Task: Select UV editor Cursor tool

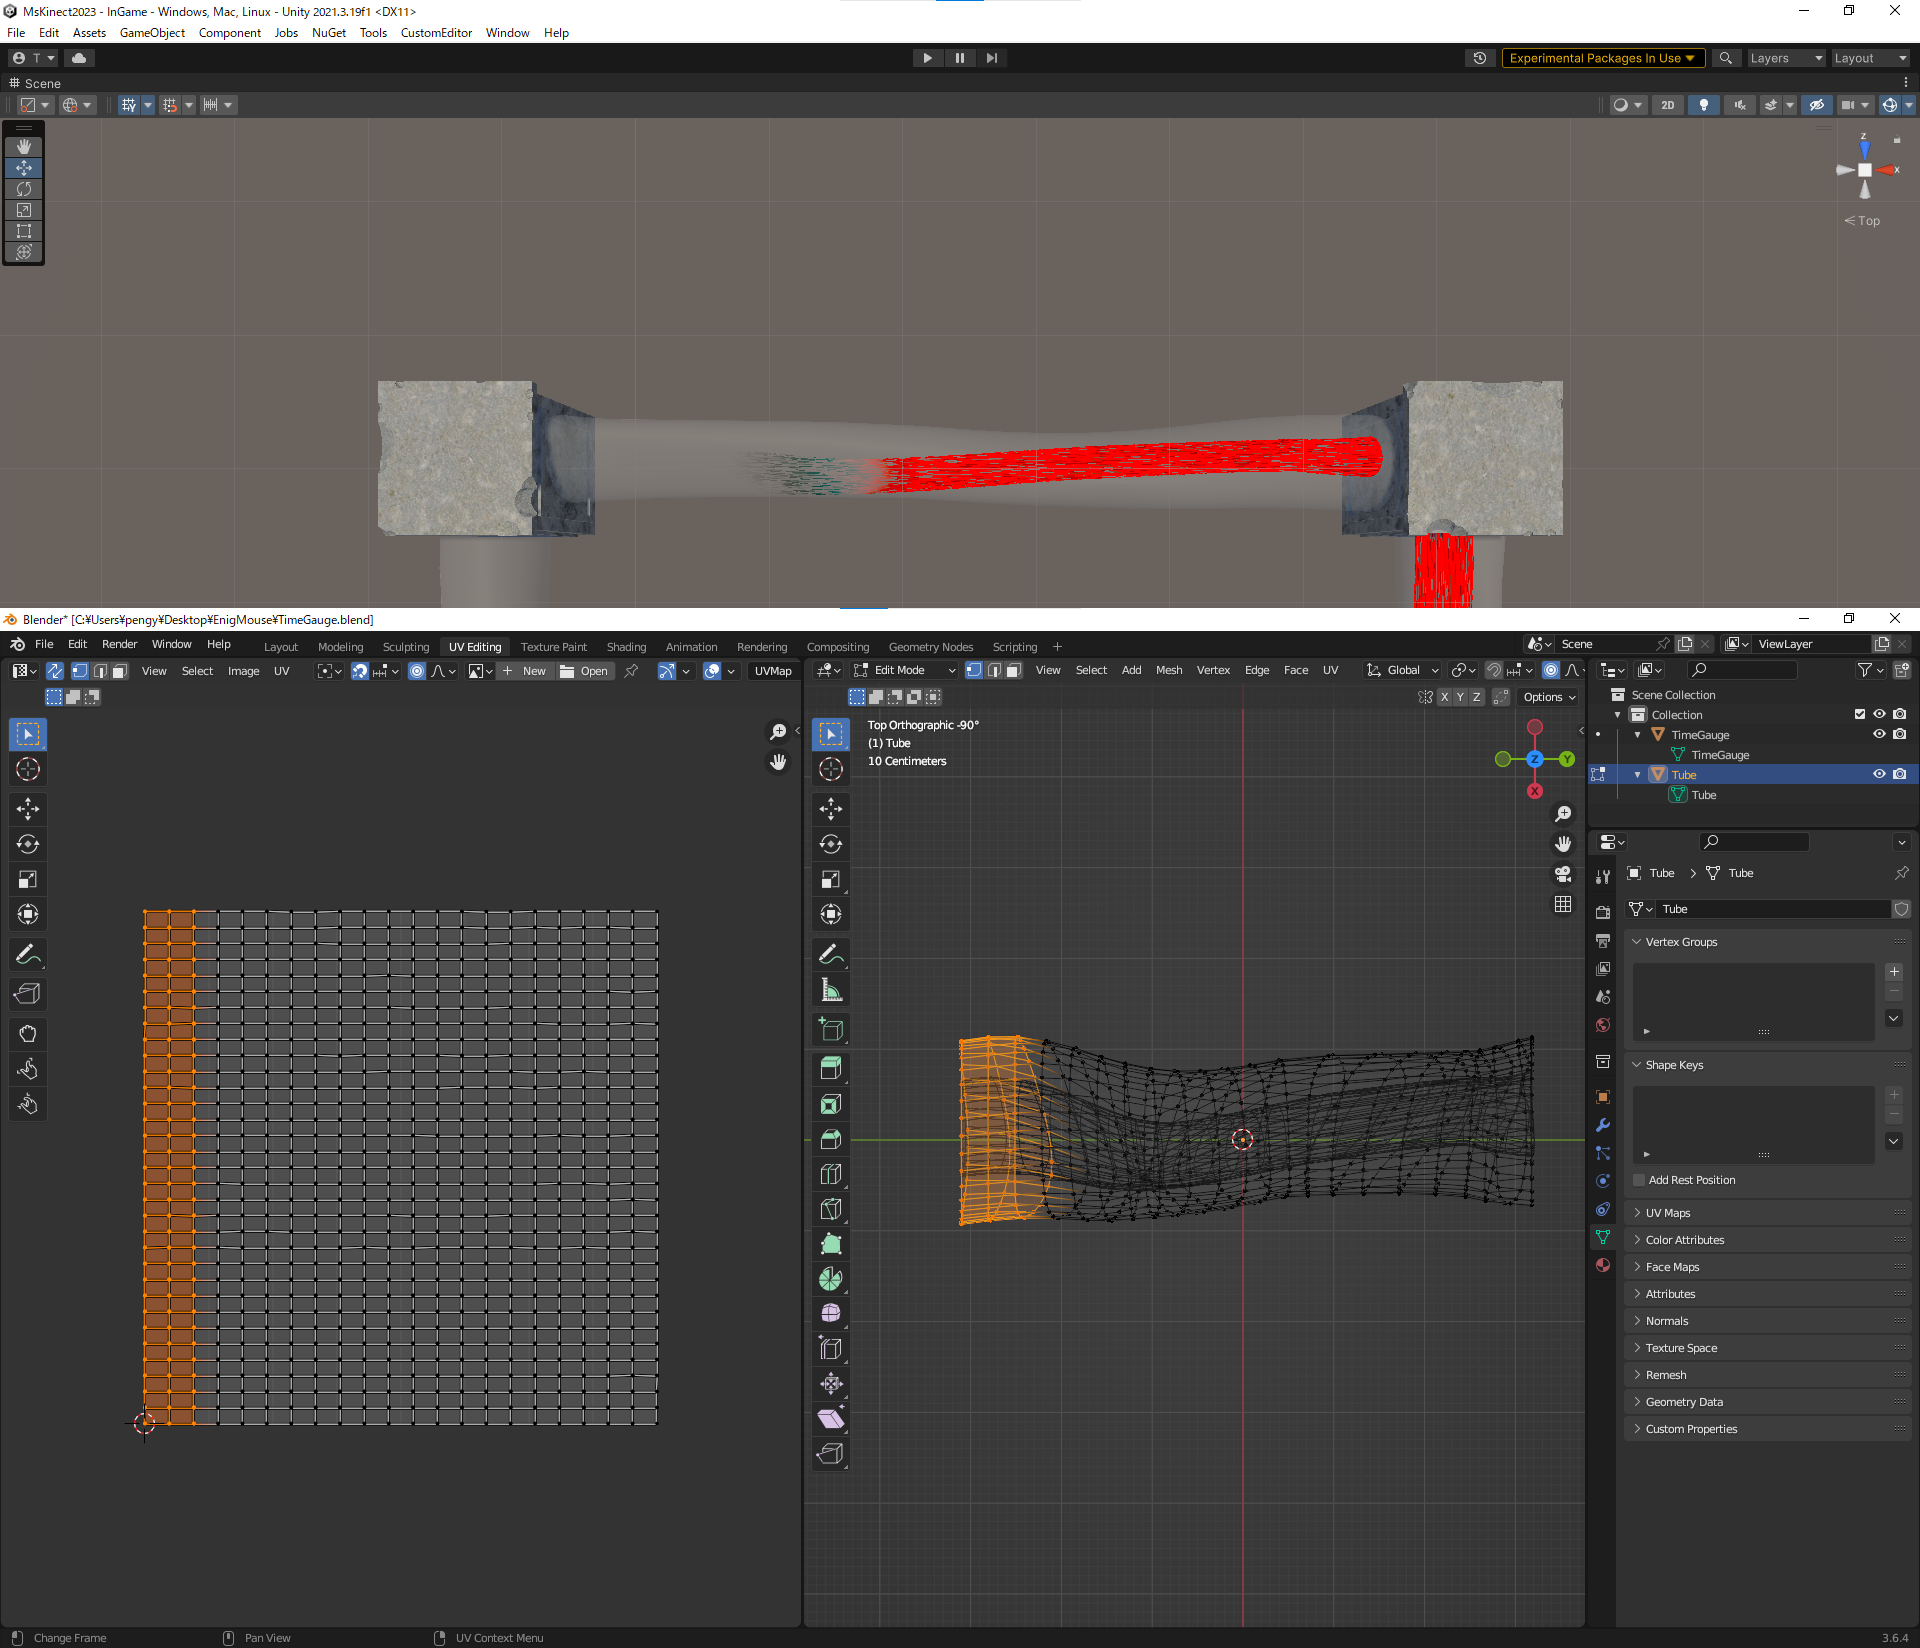Action: tap(28, 769)
